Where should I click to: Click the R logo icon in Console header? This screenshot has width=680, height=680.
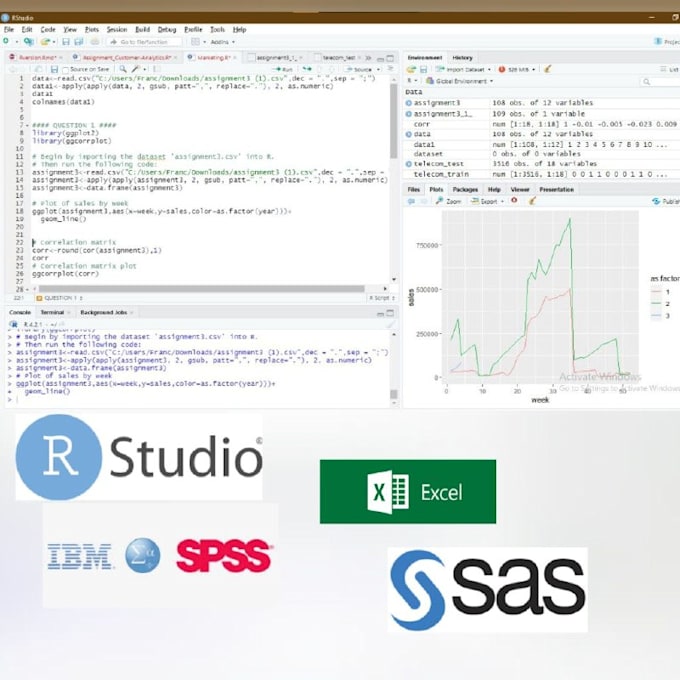click(x=13, y=324)
